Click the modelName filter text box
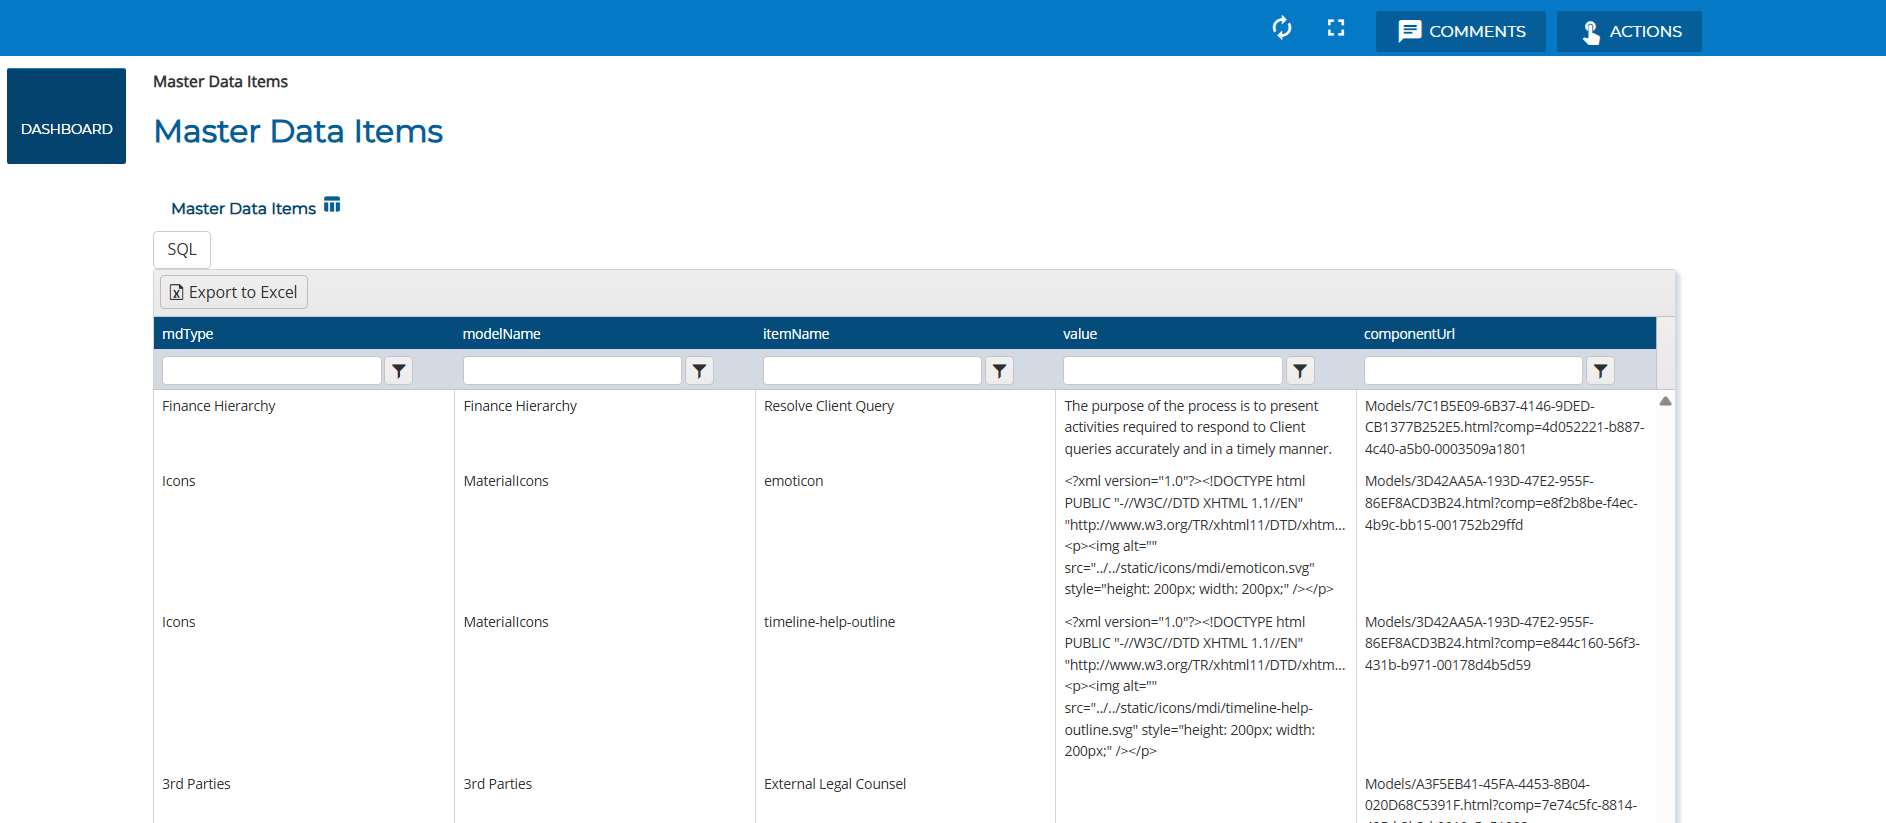Screen dimensions: 1886x823 point(572,371)
